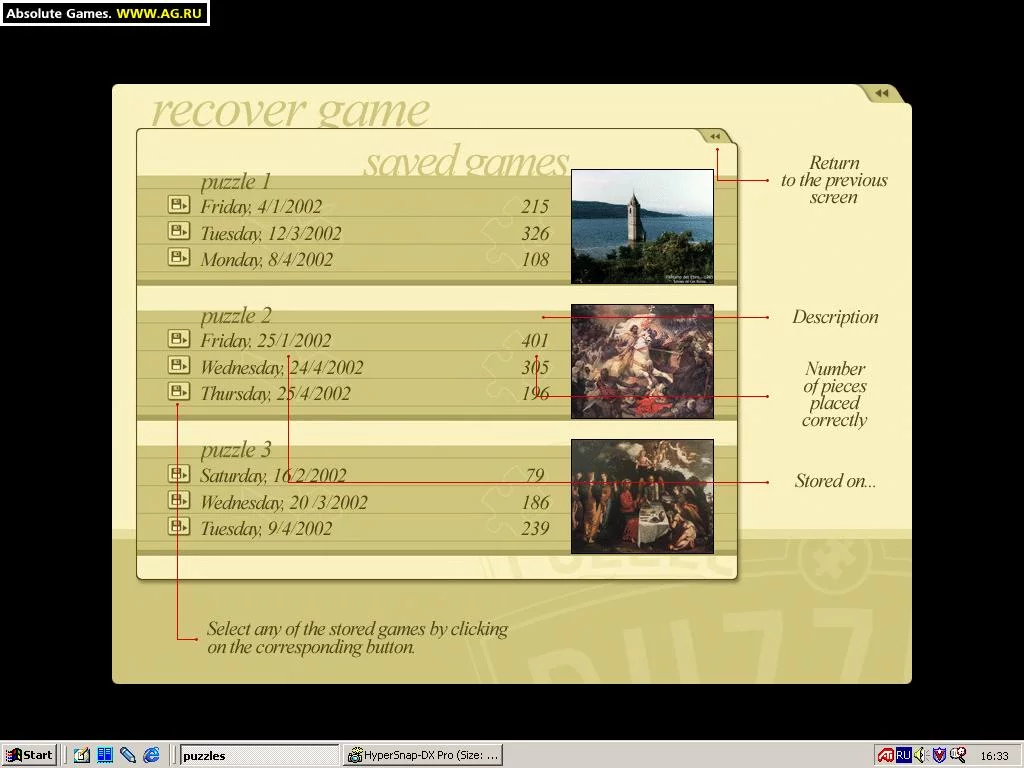The width and height of the screenshot is (1024, 768).
Task: Click the shield tray icon
Action: click(939, 756)
